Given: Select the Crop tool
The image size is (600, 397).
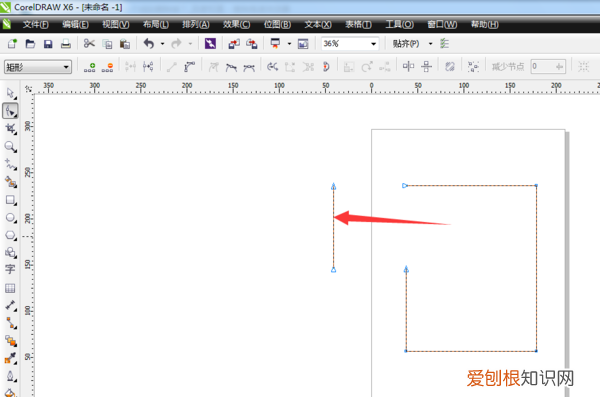Looking at the screenshot, I should [x=10, y=129].
